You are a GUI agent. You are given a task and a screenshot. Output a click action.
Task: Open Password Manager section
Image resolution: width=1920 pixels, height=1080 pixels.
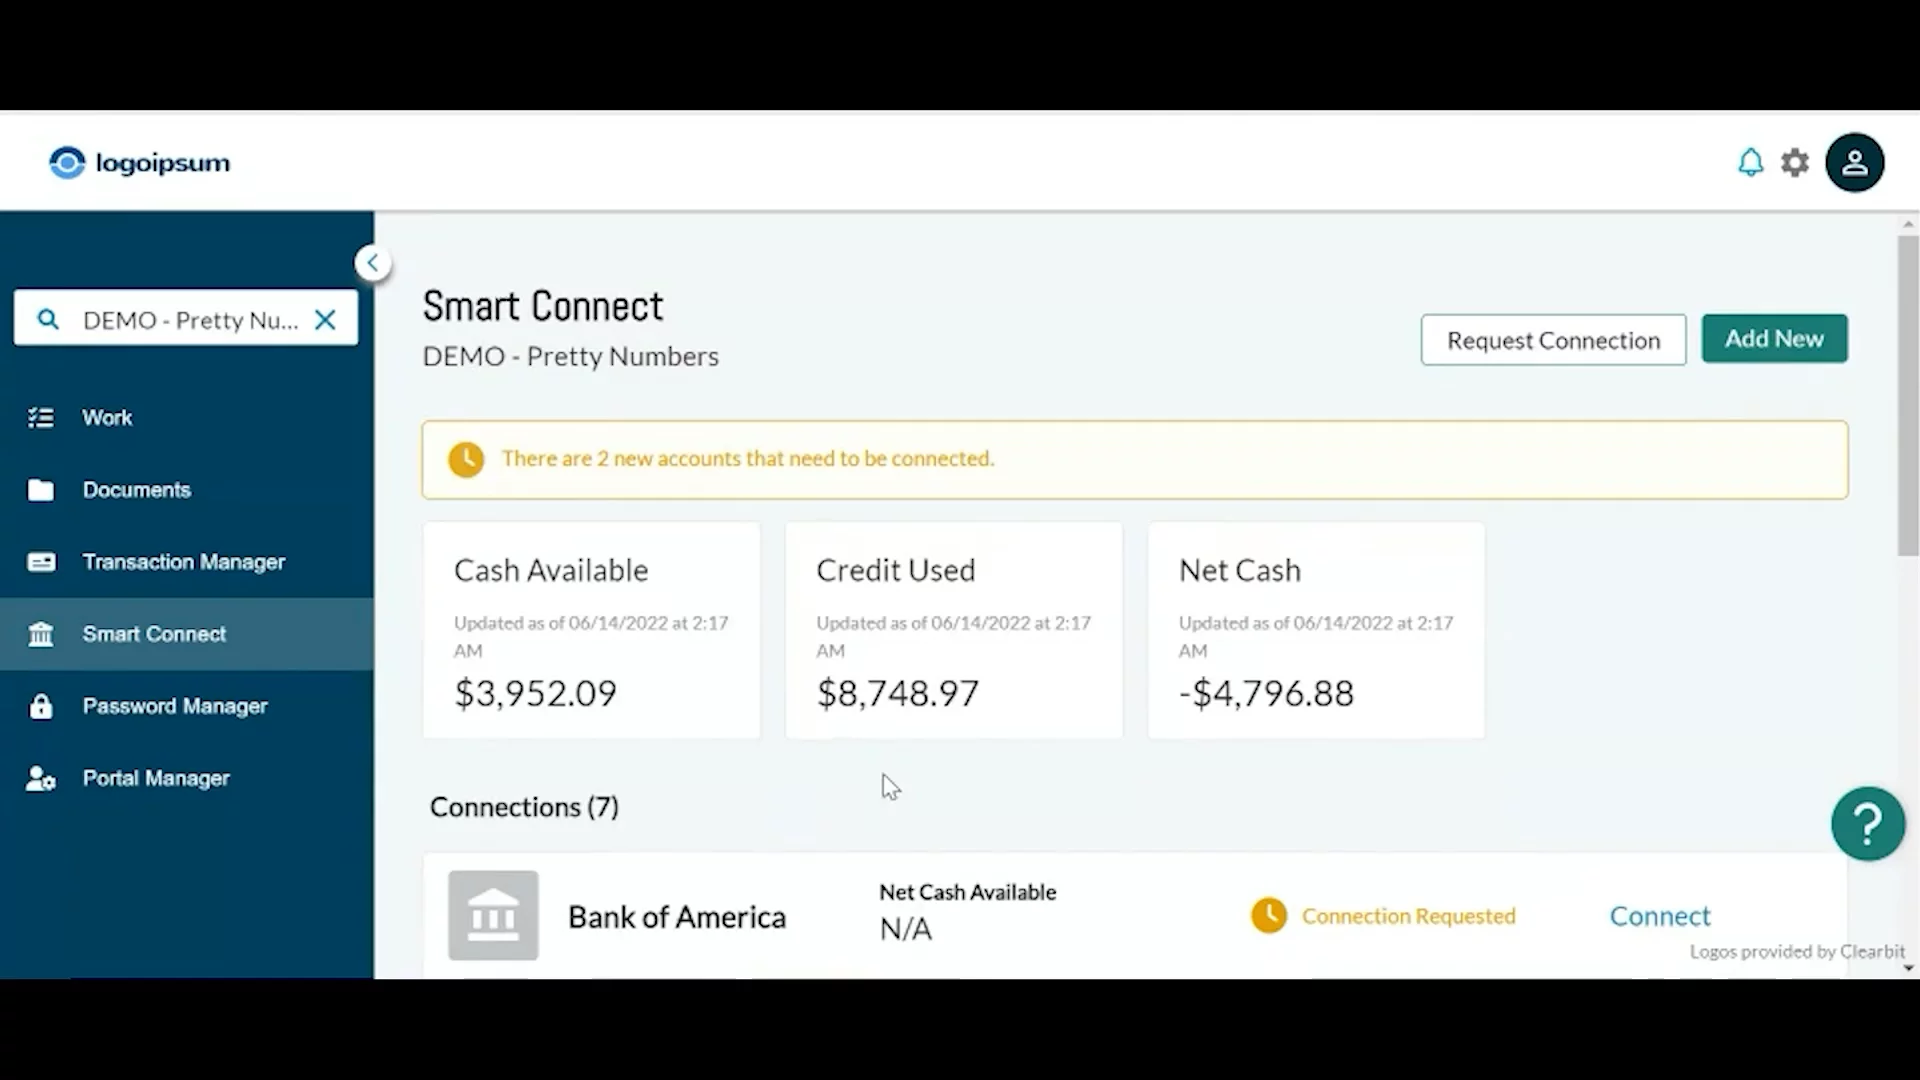pos(175,706)
